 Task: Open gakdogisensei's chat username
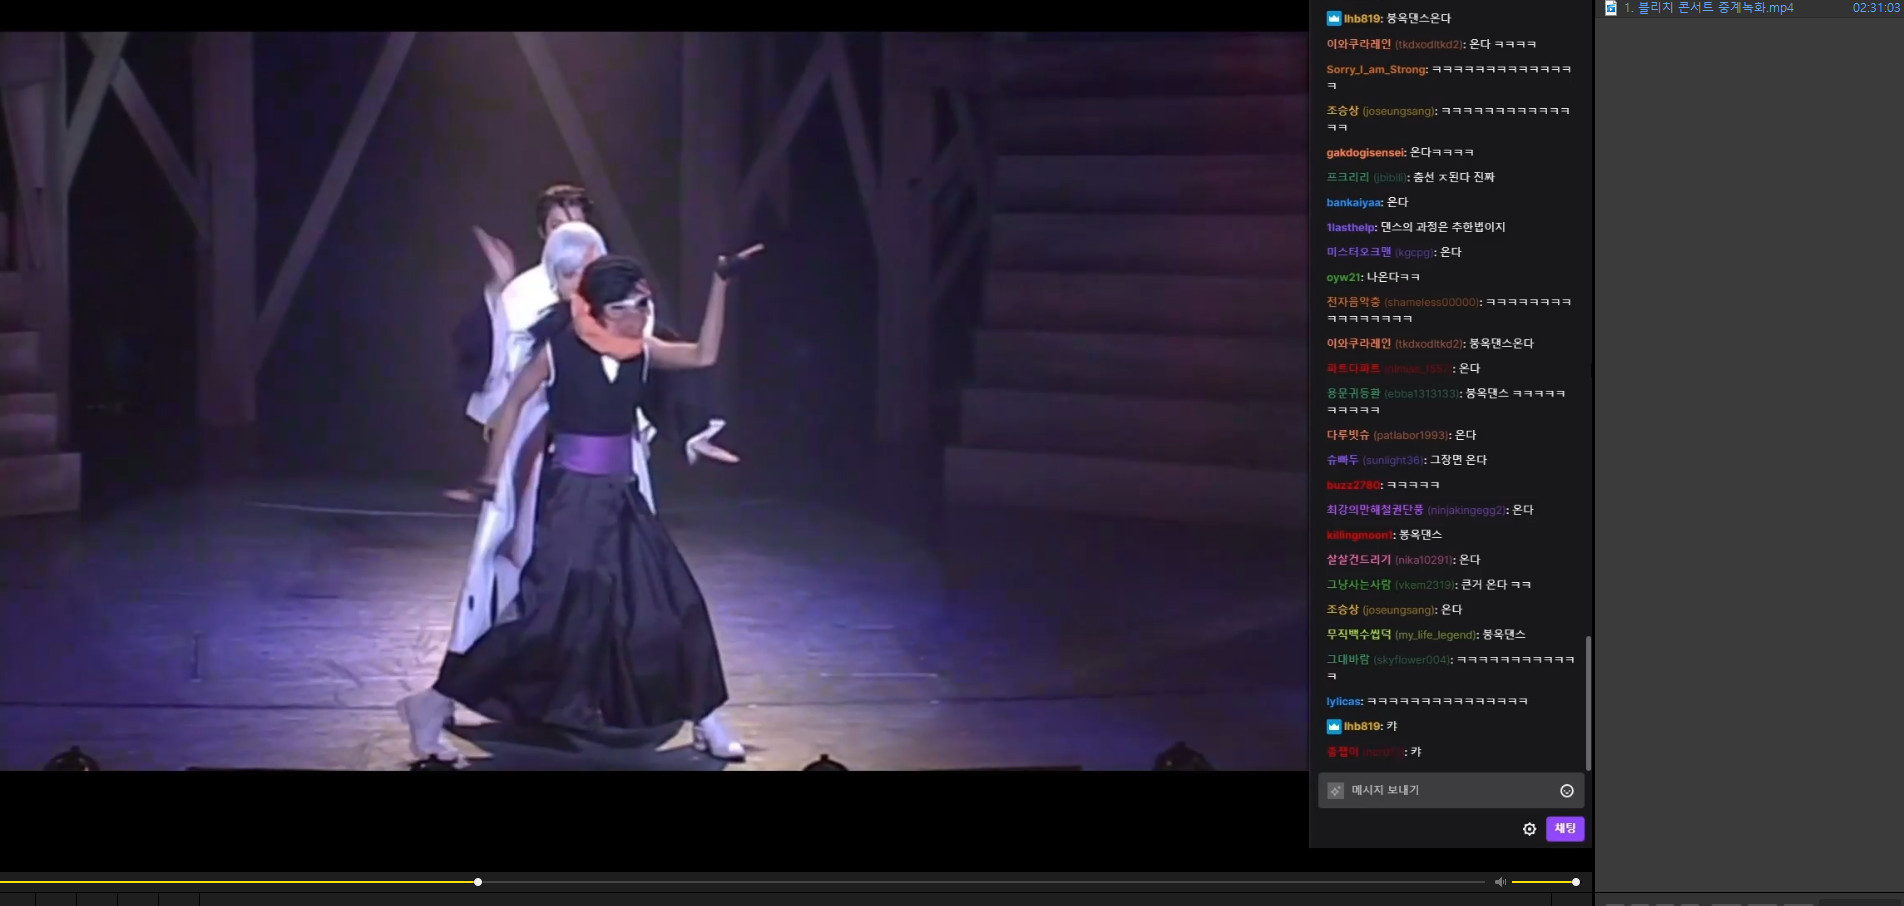click(x=1365, y=153)
